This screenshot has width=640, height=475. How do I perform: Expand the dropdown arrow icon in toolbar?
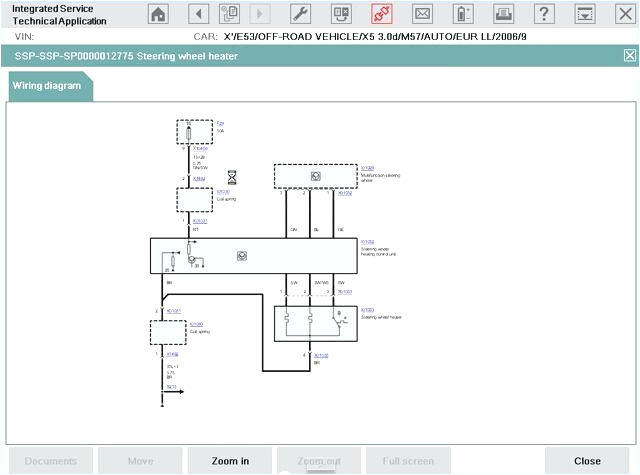(x=584, y=14)
